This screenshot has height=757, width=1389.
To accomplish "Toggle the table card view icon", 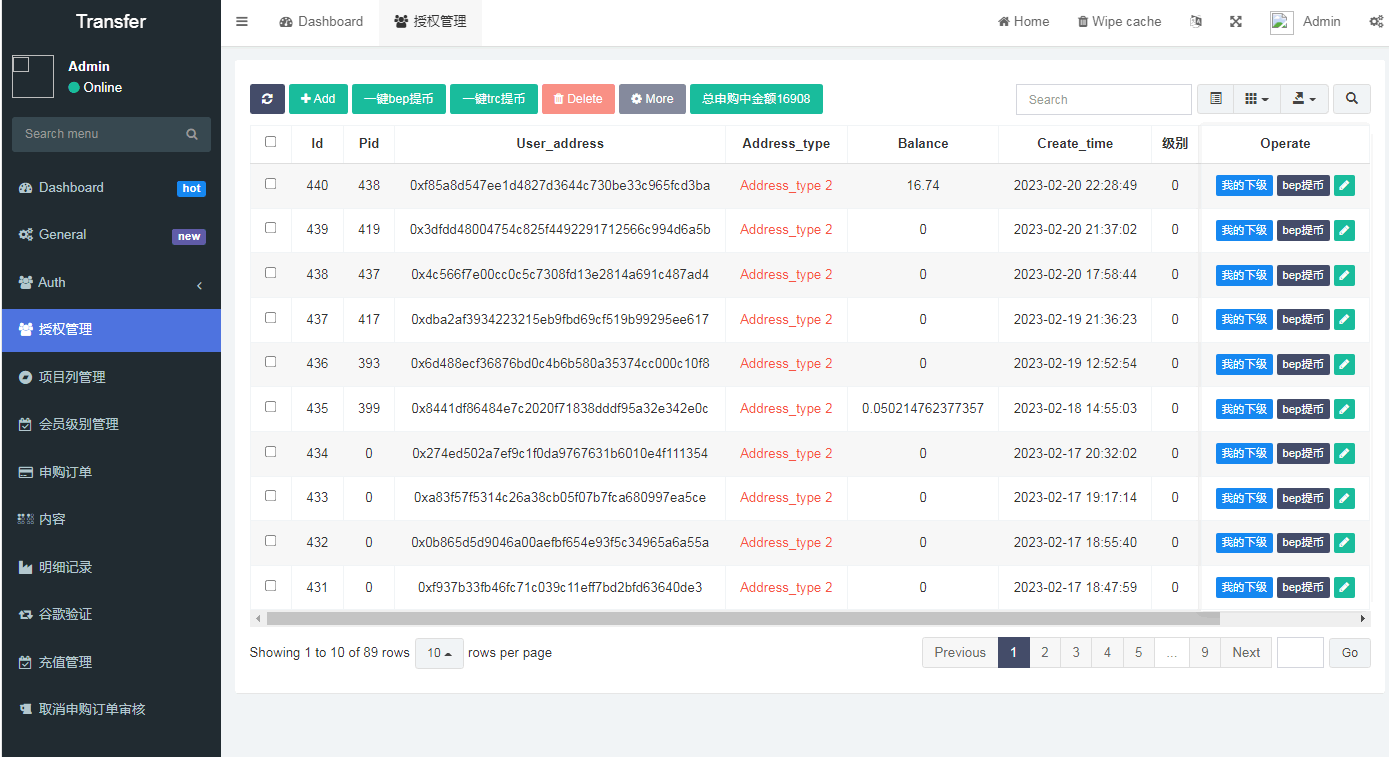I will pos(1216,99).
